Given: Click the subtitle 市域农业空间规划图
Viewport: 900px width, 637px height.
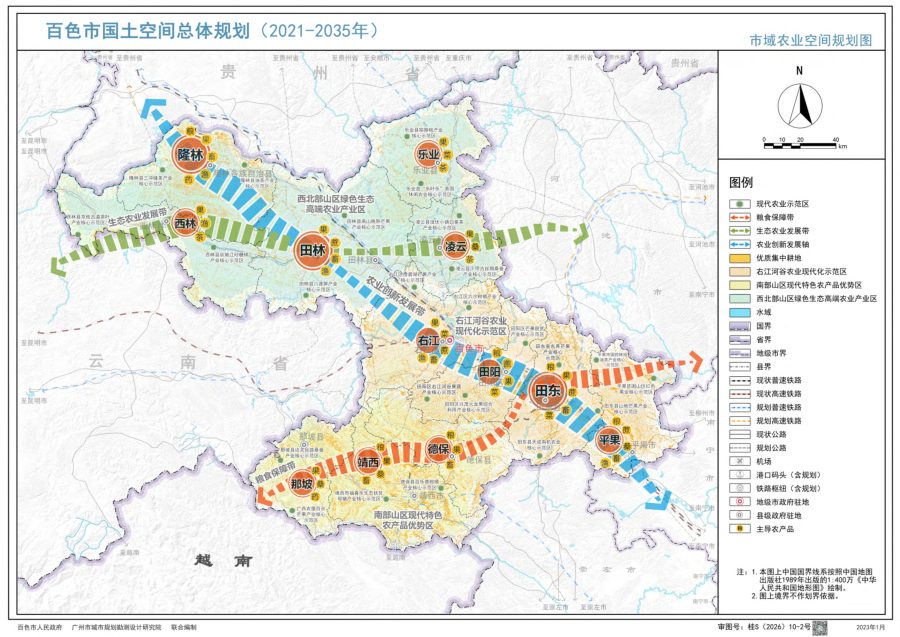Looking at the screenshot, I should point(811,40).
